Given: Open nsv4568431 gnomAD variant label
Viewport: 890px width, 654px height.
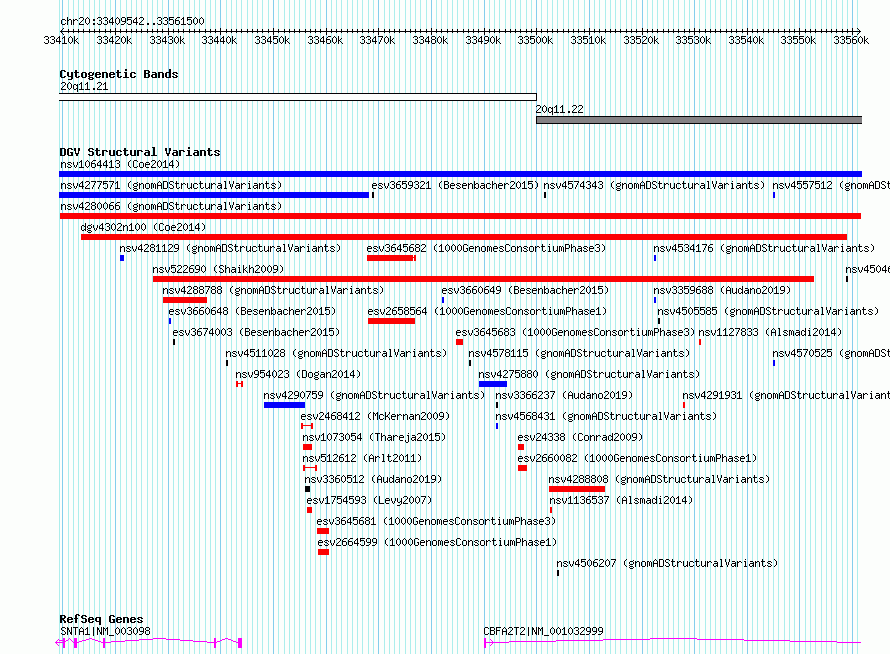Looking at the screenshot, I should [x=606, y=417].
